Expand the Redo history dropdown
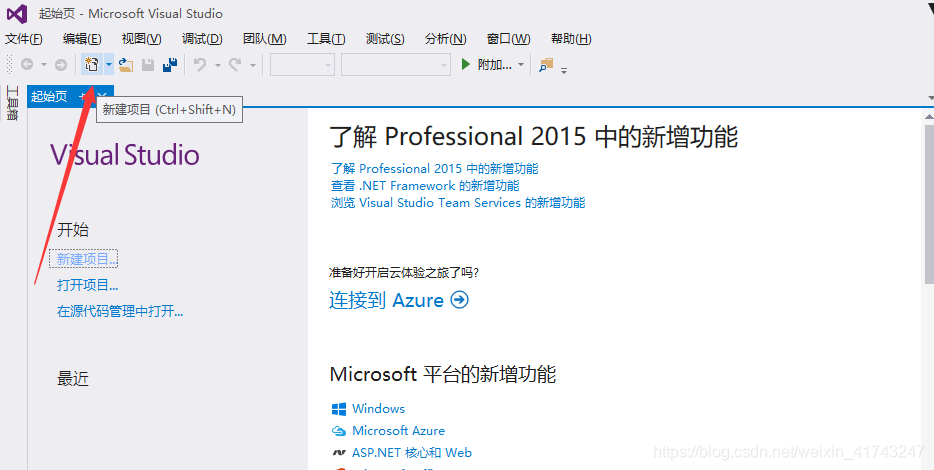This screenshot has height=470, width=934. pyautogui.click(x=253, y=65)
